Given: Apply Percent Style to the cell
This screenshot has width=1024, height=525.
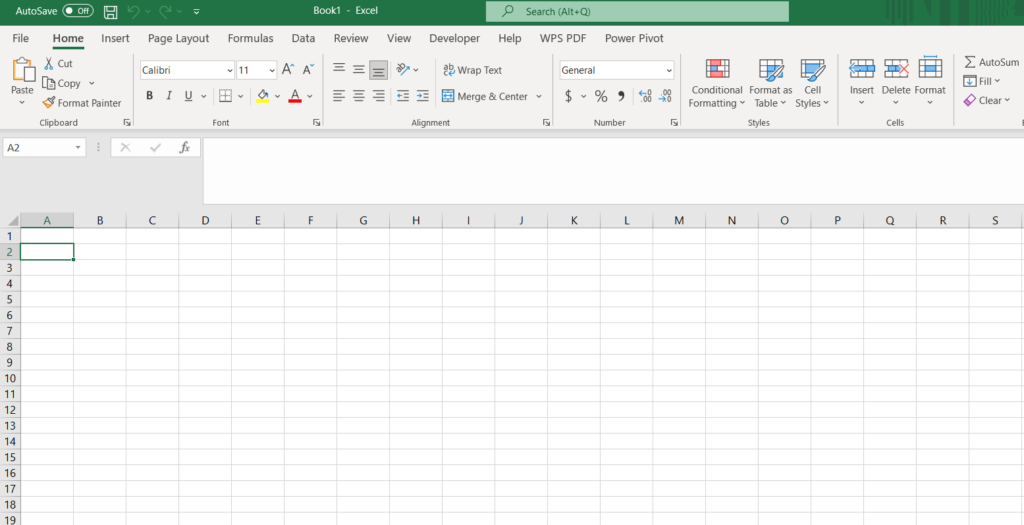Looking at the screenshot, I should tap(601, 96).
